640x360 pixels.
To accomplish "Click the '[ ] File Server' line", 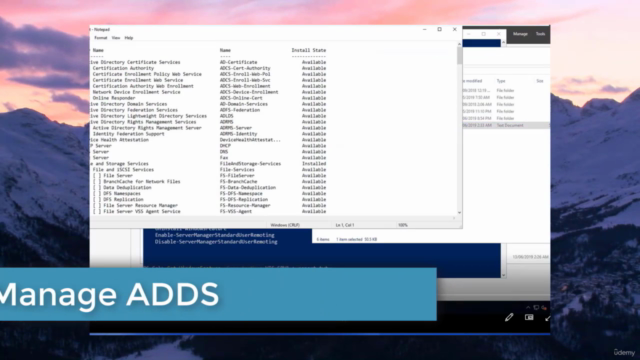I will click(x=113, y=176).
